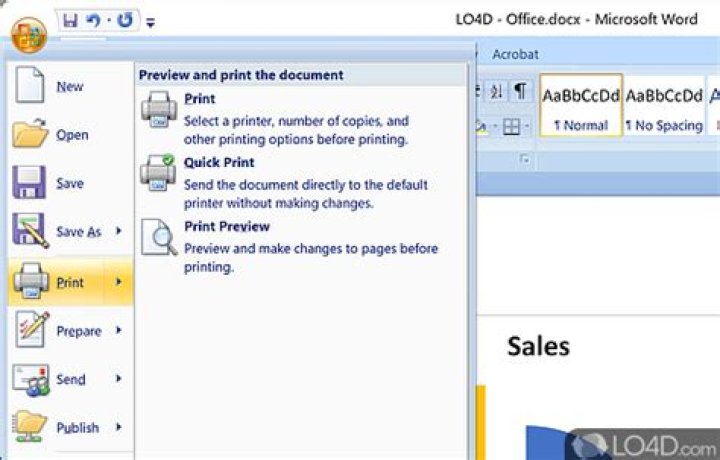Open Customize Quick Access Toolbar dropdown
Image resolution: width=720 pixels, height=460 pixels.
coord(151,22)
